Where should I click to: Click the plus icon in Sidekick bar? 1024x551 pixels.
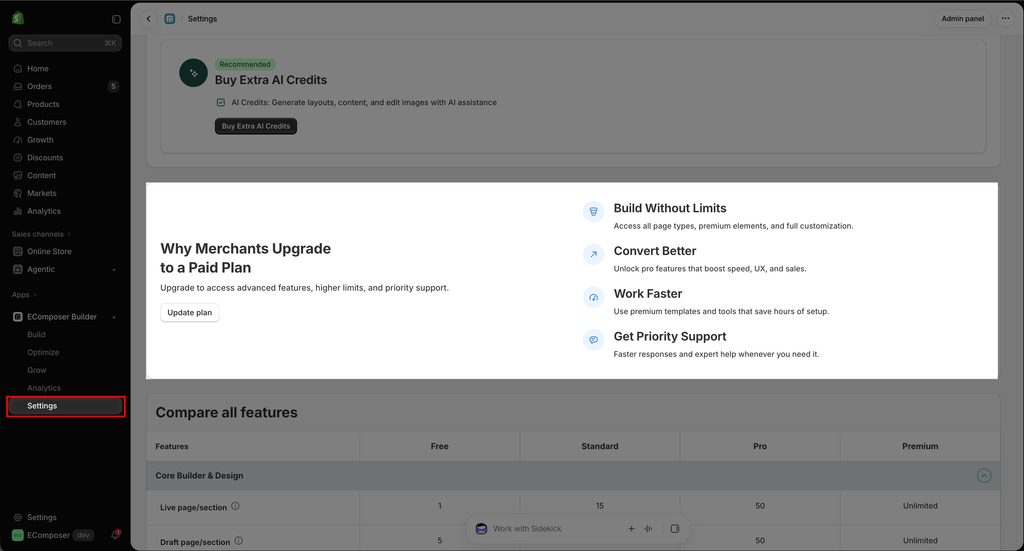(632, 529)
